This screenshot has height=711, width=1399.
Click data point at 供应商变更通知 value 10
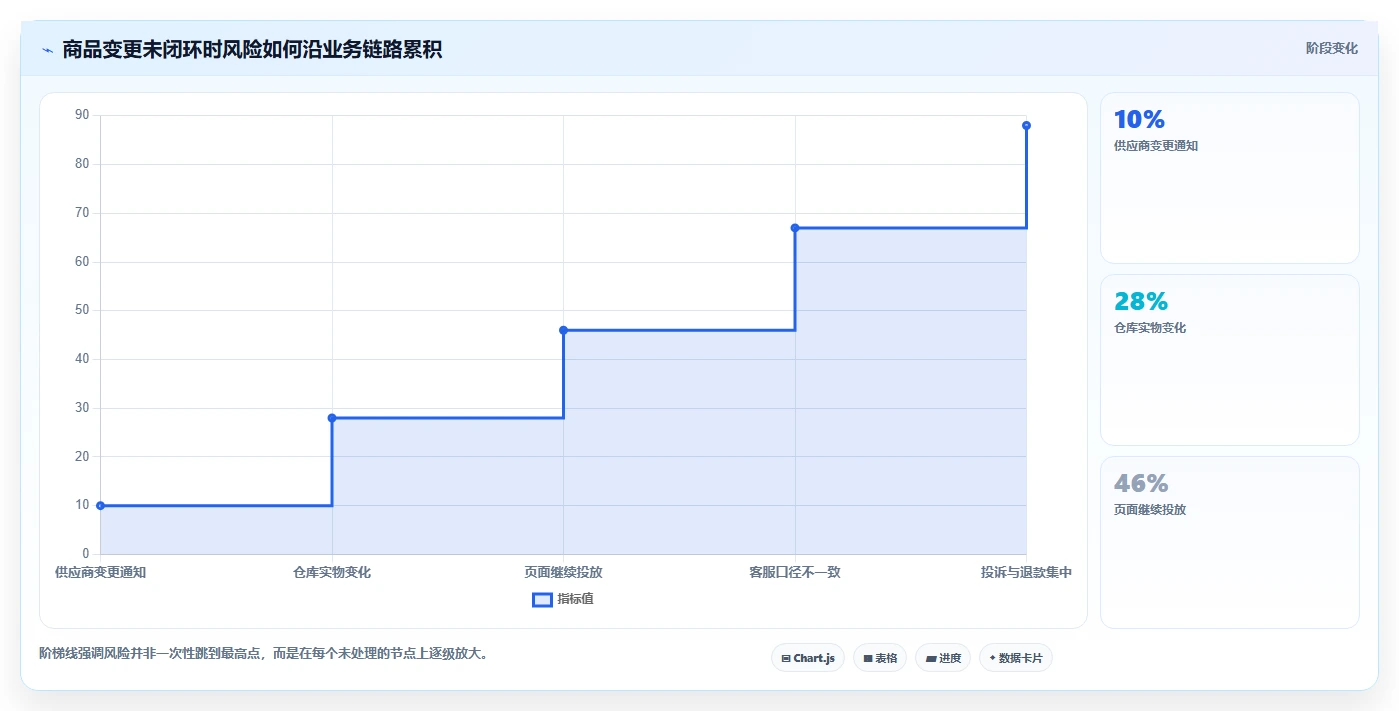(100, 506)
